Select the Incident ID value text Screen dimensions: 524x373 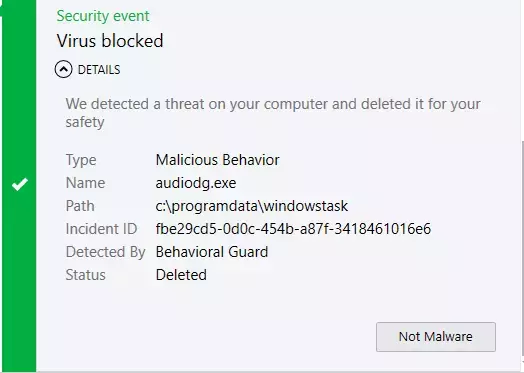click(x=293, y=229)
